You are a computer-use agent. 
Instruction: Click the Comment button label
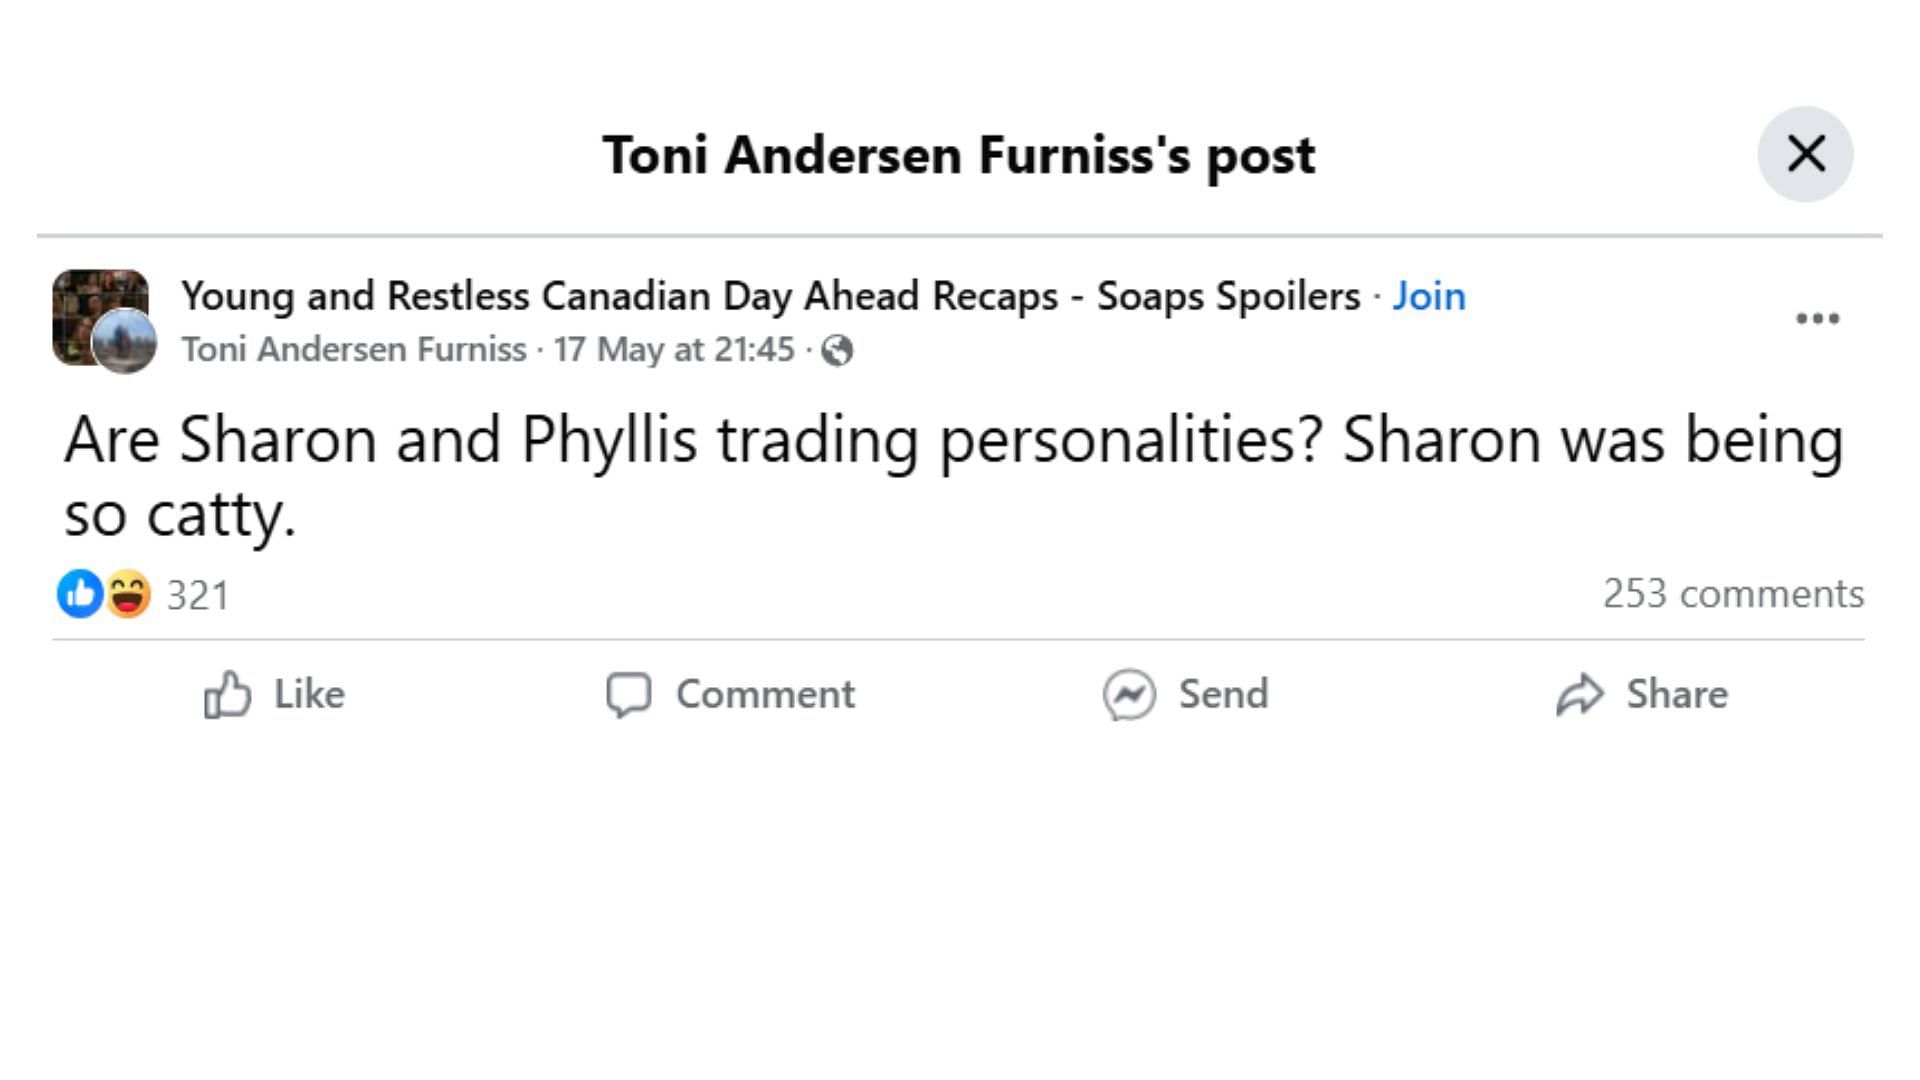coord(766,694)
